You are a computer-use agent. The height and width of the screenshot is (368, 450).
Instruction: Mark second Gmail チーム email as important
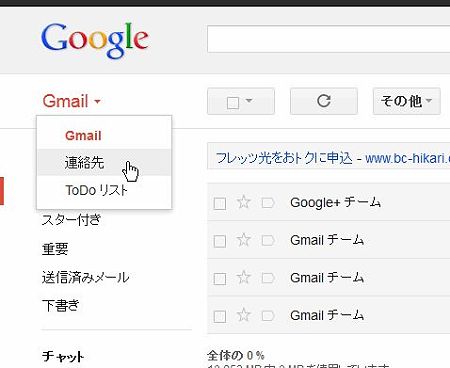(x=268, y=278)
